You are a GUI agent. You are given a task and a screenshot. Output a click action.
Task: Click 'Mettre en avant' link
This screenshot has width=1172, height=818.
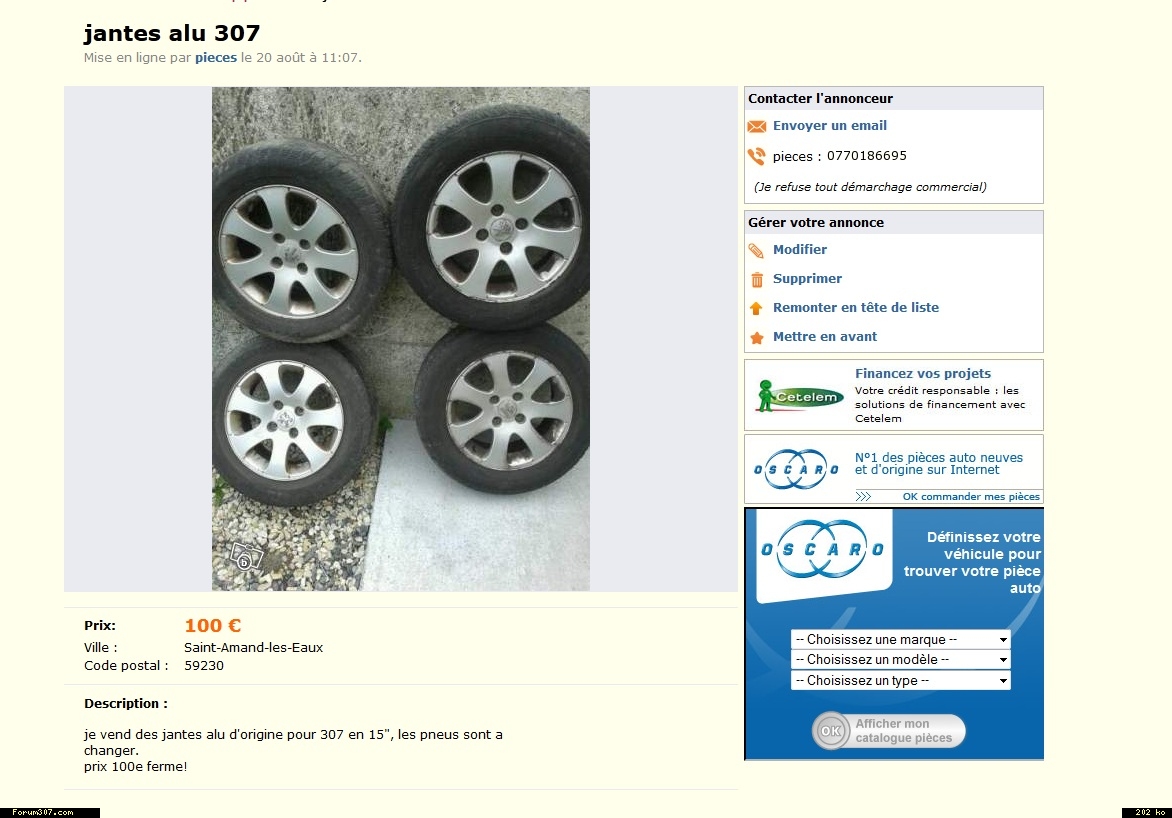point(825,336)
